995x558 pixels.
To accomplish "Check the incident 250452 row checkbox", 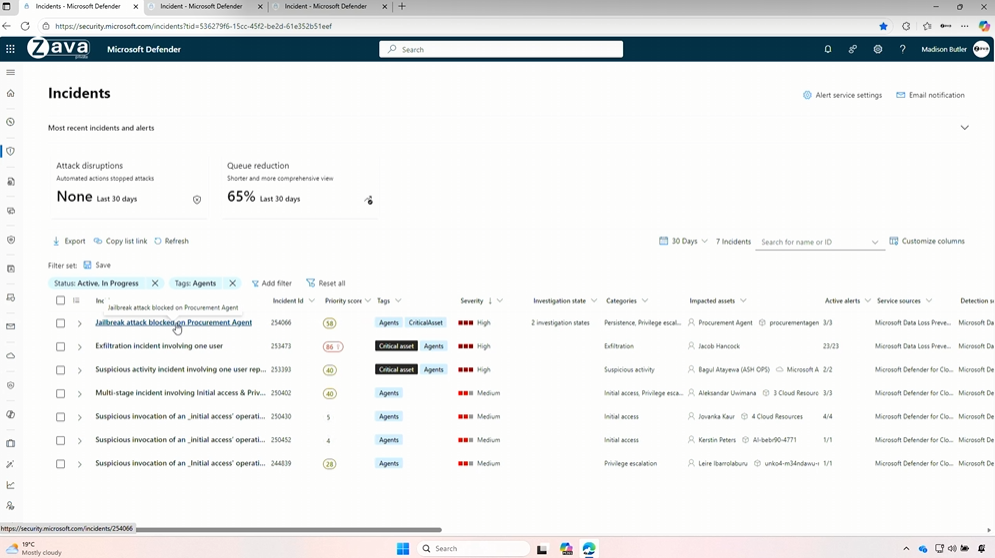I will 60,441.
